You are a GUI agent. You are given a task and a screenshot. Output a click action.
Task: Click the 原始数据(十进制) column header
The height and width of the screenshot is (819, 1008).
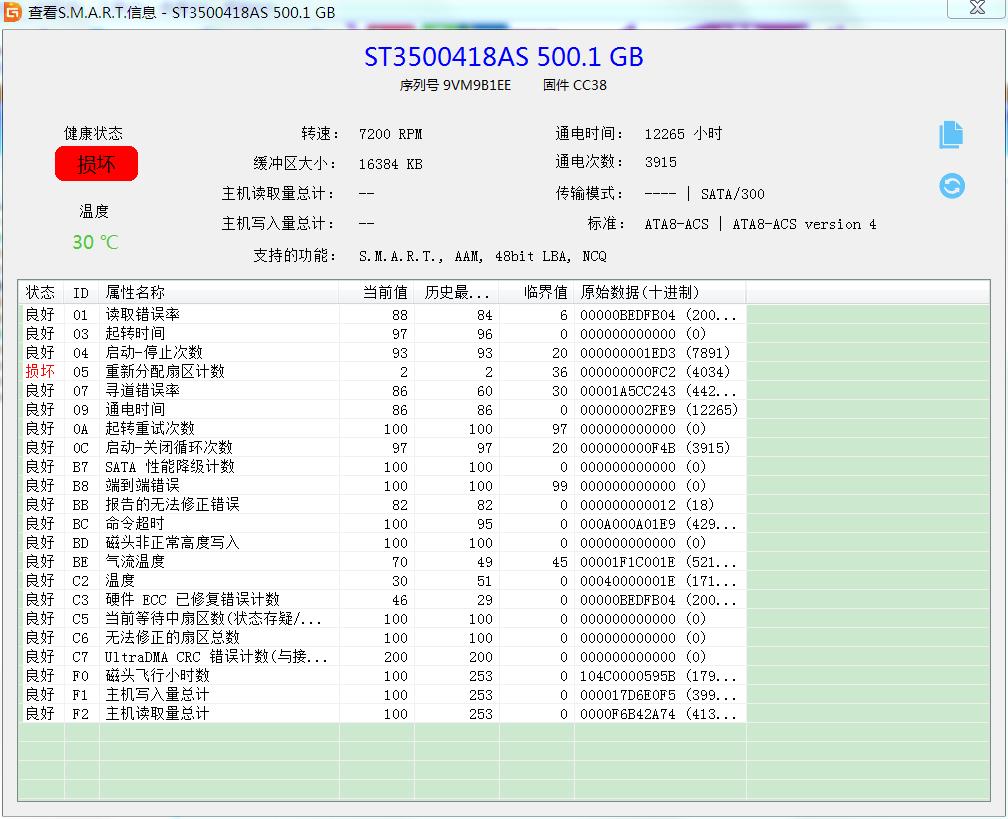660,292
